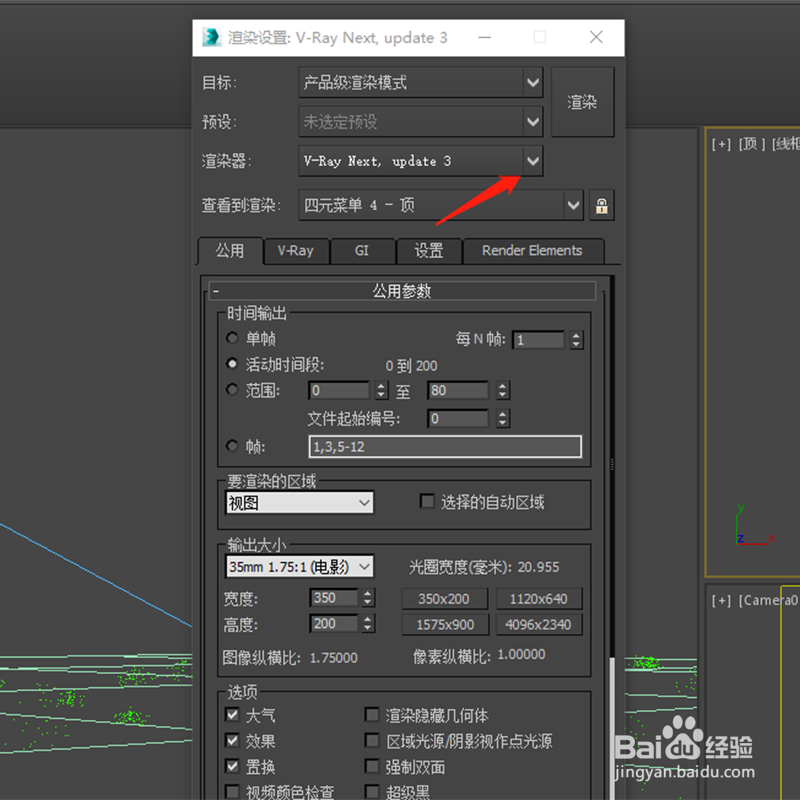800x800 pixels.
Task: Click the width (宽度) spinner
Action: point(368,597)
